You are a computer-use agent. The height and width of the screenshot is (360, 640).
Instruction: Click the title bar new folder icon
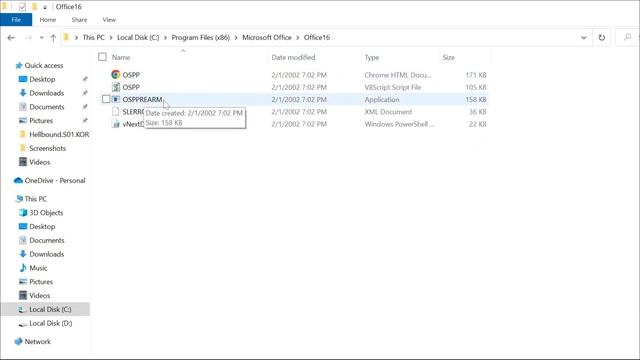[x=35, y=7]
